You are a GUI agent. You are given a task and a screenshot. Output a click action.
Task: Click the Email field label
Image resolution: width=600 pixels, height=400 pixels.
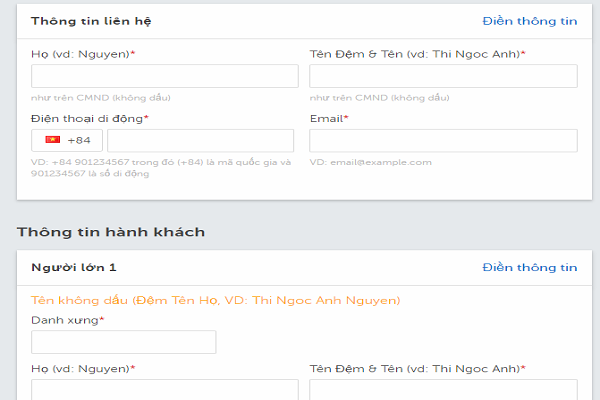click(x=329, y=118)
